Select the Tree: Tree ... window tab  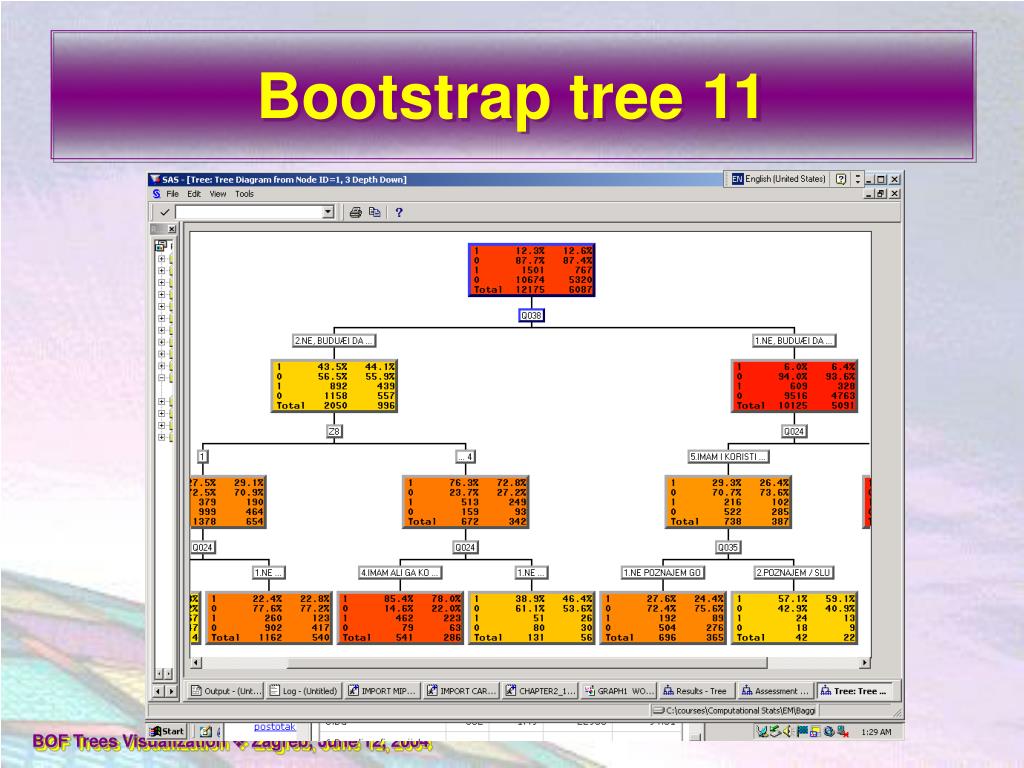(x=854, y=691)
